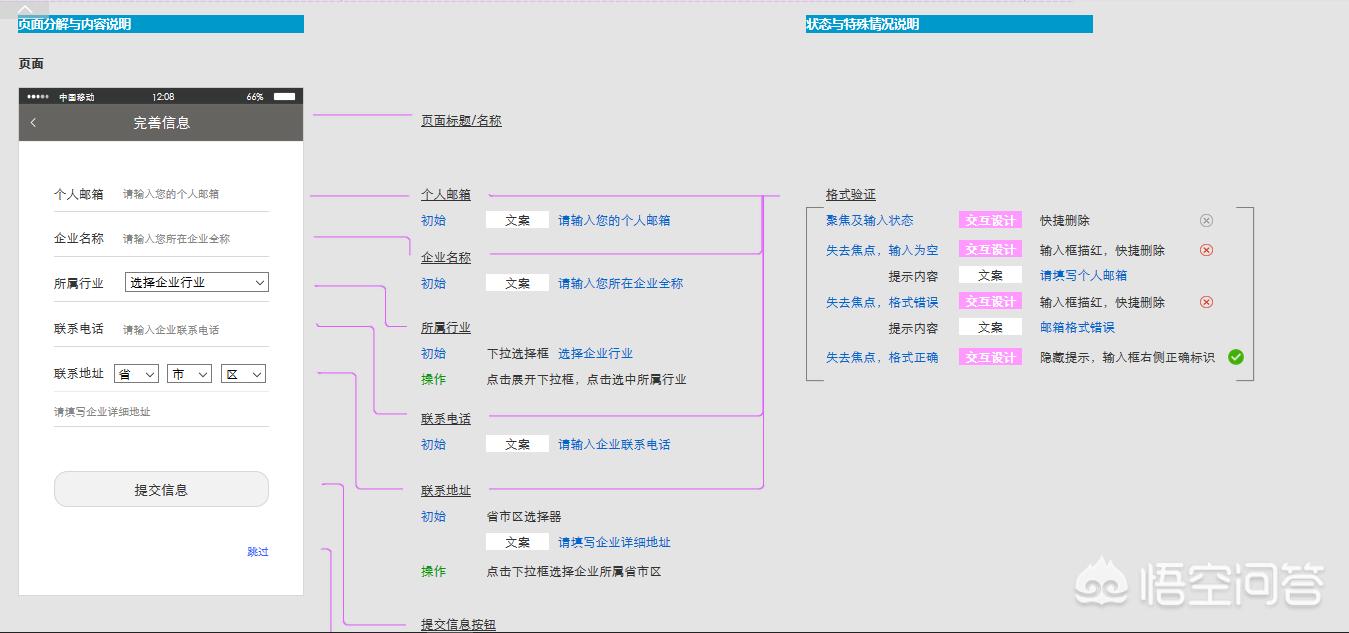Click 文案 box next to 请填写企业详细地址
Viewport: 1349px width, 633px height.
[517, 543]
